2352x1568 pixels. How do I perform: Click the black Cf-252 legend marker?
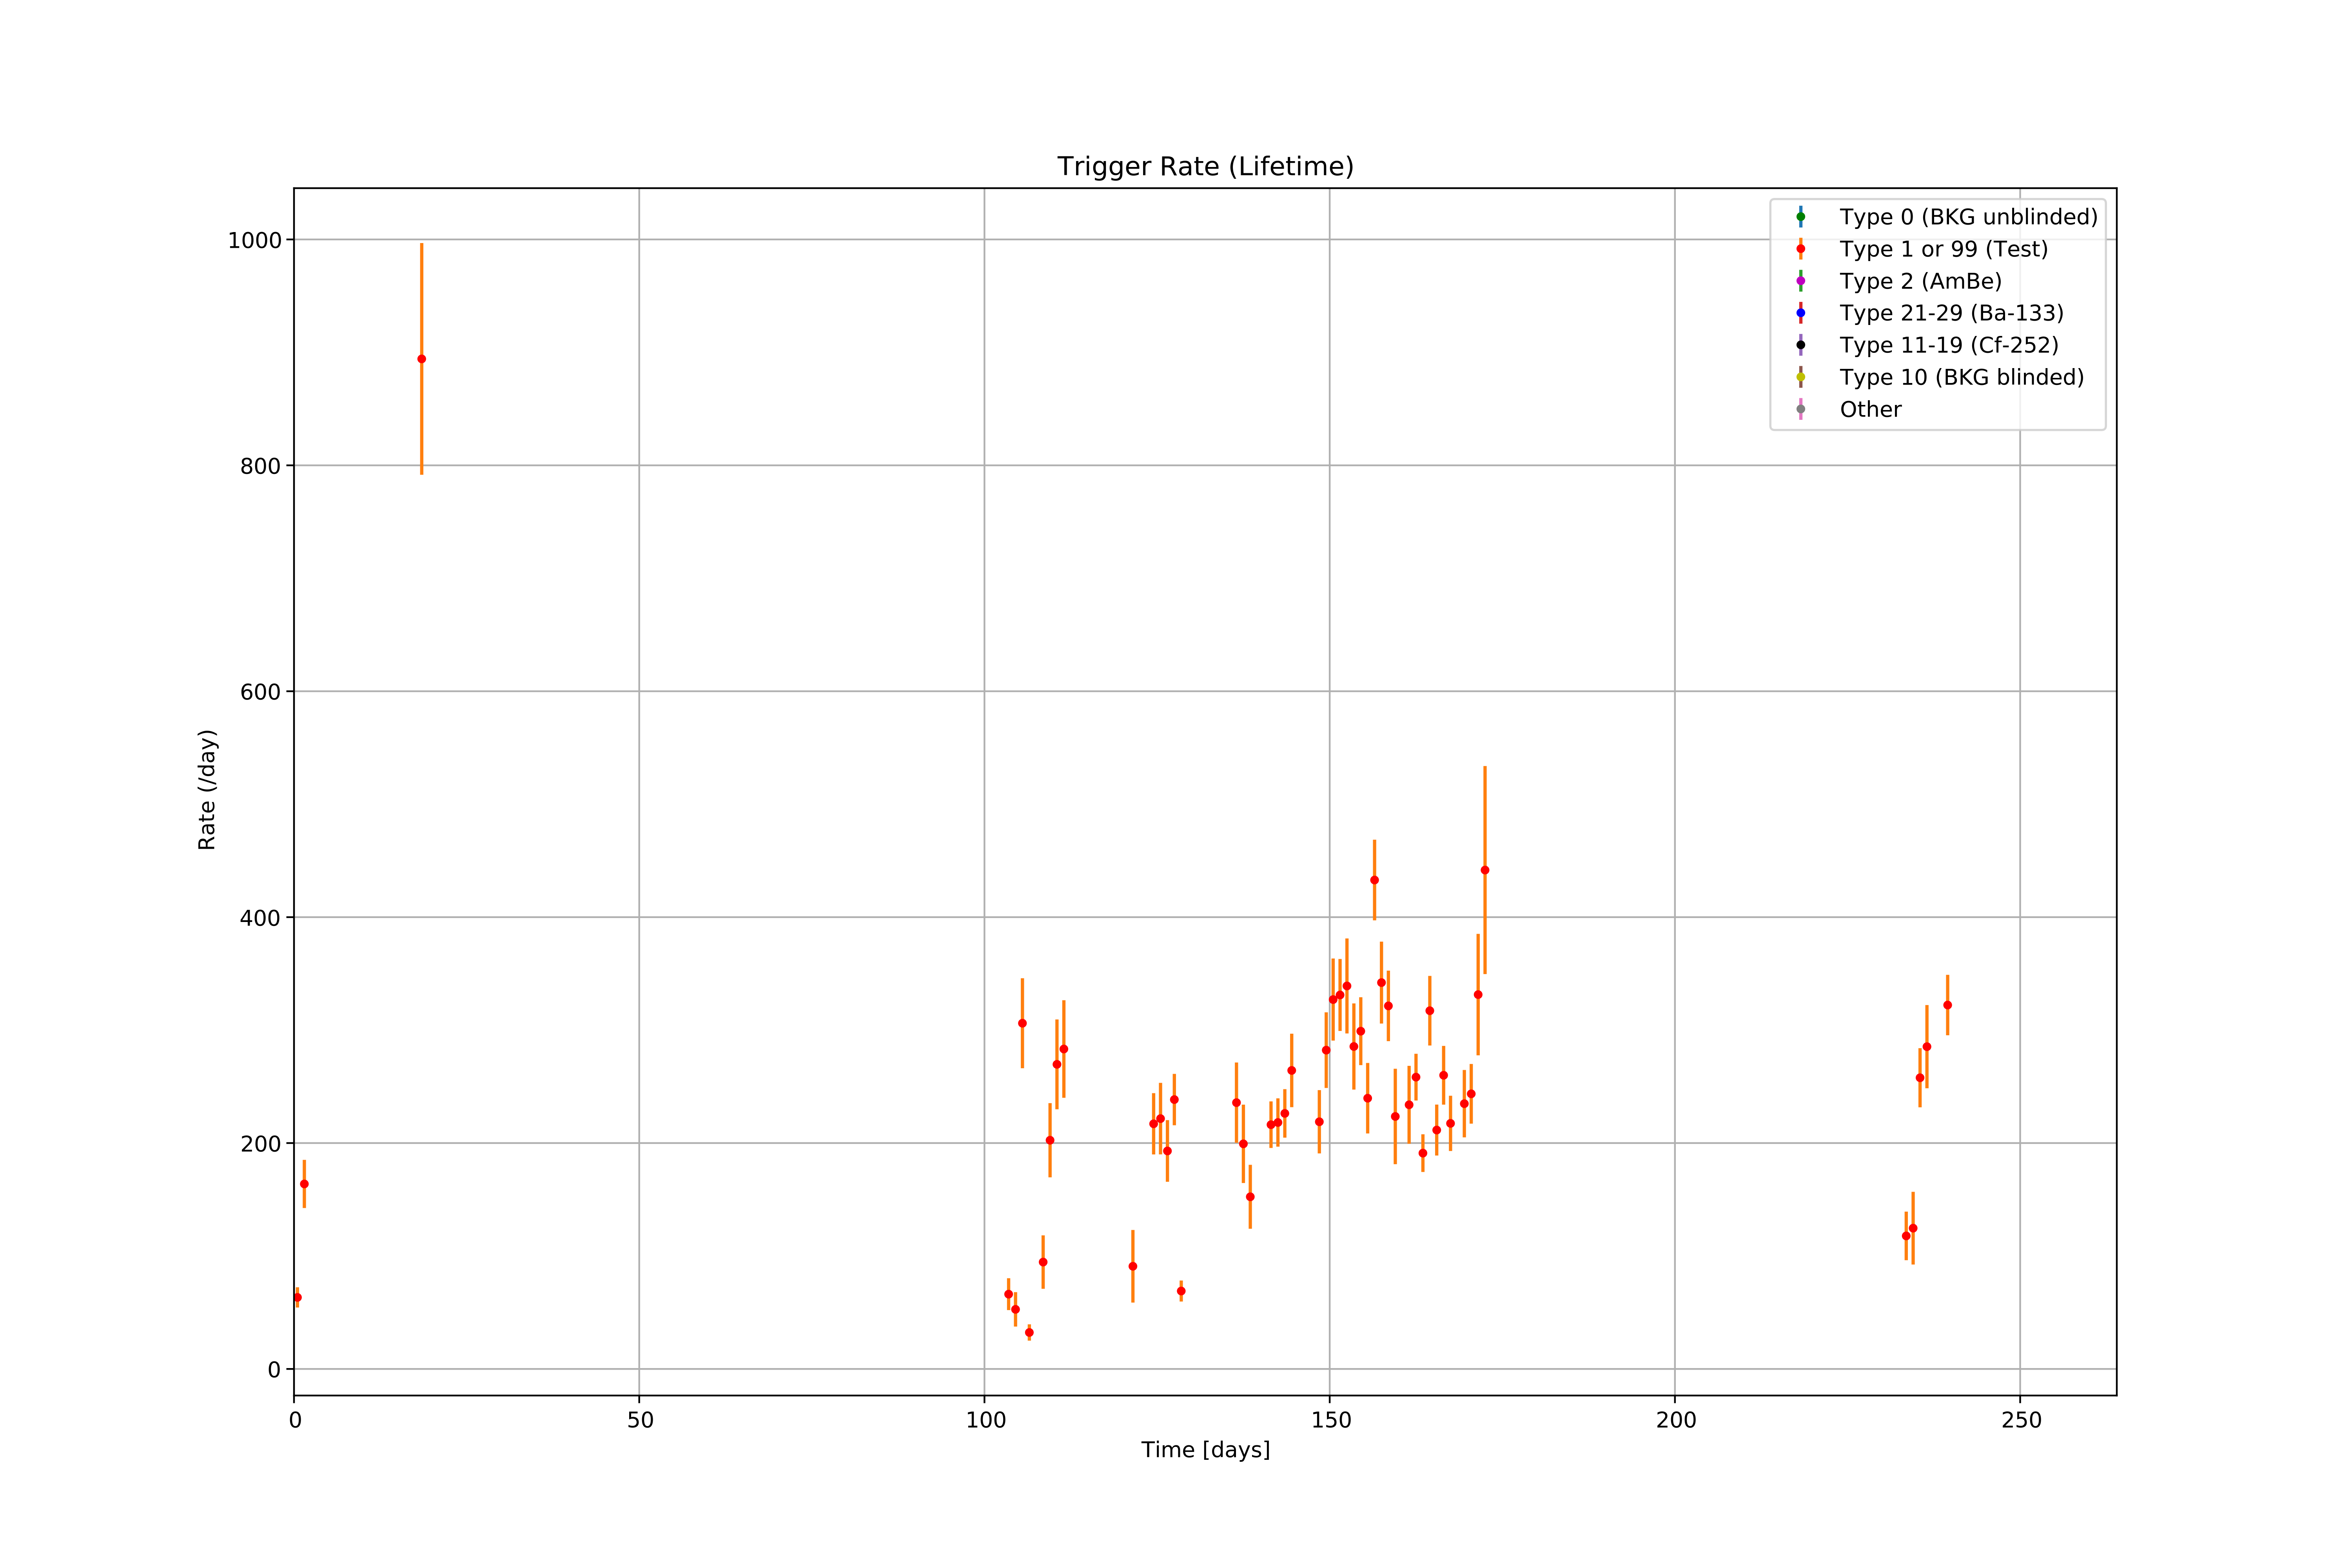[x=1801, y=345]
